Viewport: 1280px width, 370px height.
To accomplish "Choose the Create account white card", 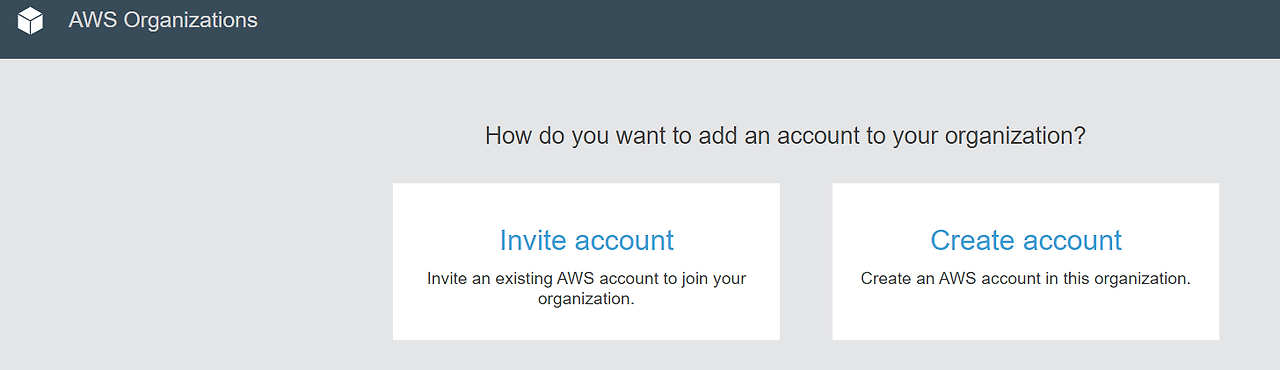I will coord(1026,261).
